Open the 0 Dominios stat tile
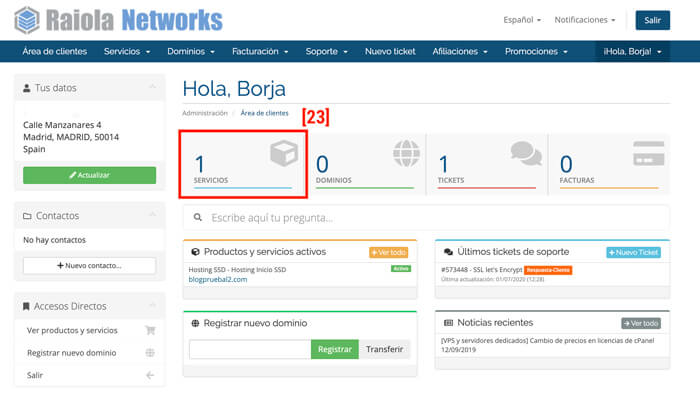This screenshot has width=700, height=401. coord(366,164)
